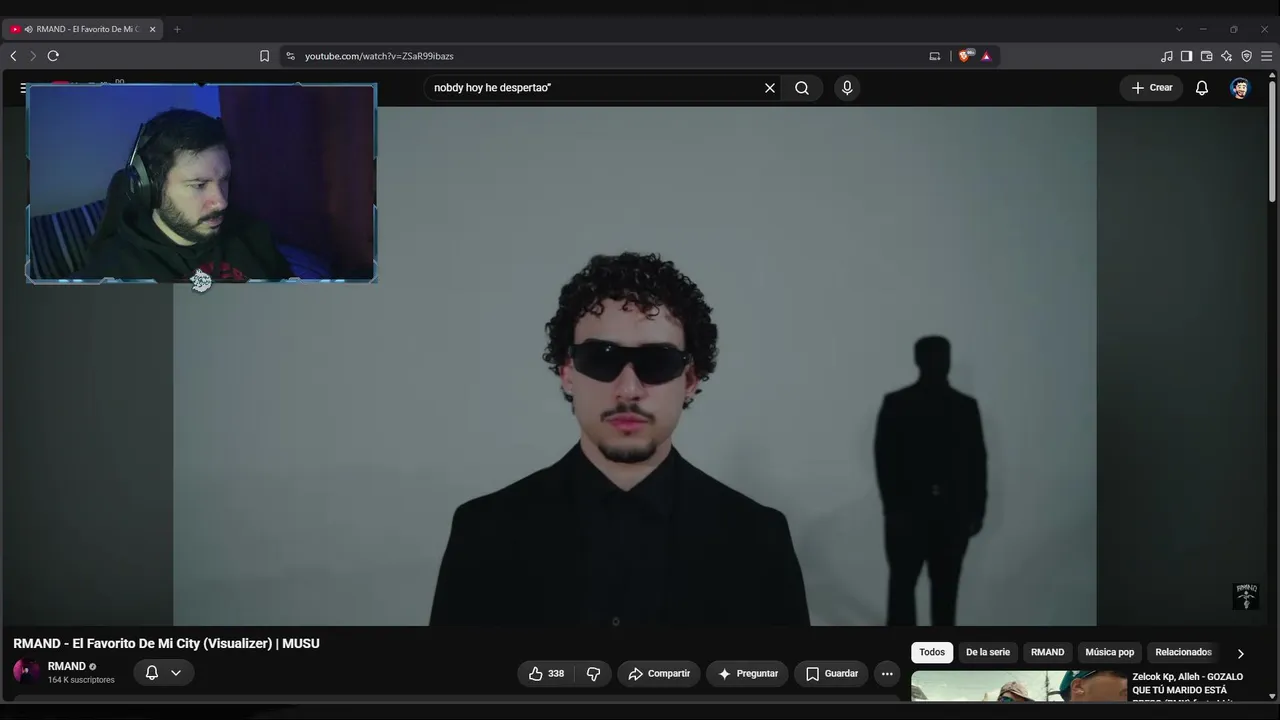Click the 164 K suscriptores text

81,680
